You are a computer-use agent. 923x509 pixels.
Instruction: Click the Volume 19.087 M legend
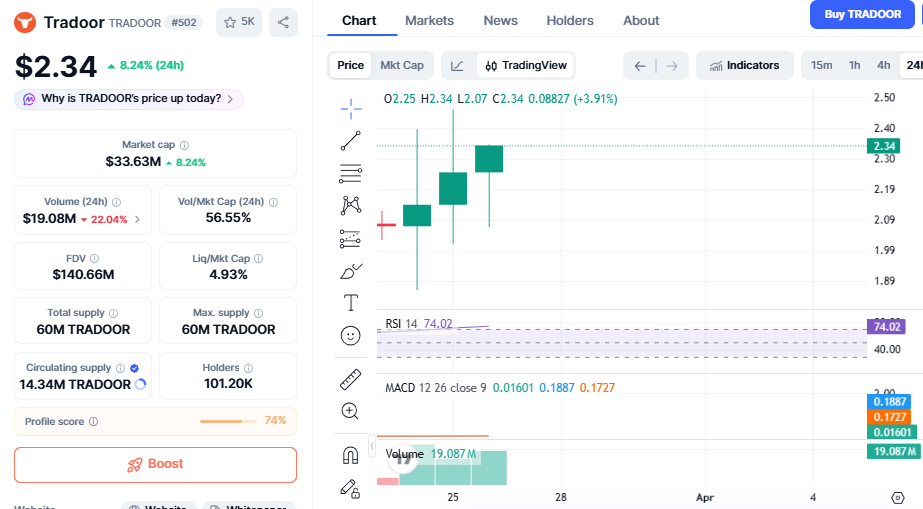pyautogui.click(x=431, y=454)
